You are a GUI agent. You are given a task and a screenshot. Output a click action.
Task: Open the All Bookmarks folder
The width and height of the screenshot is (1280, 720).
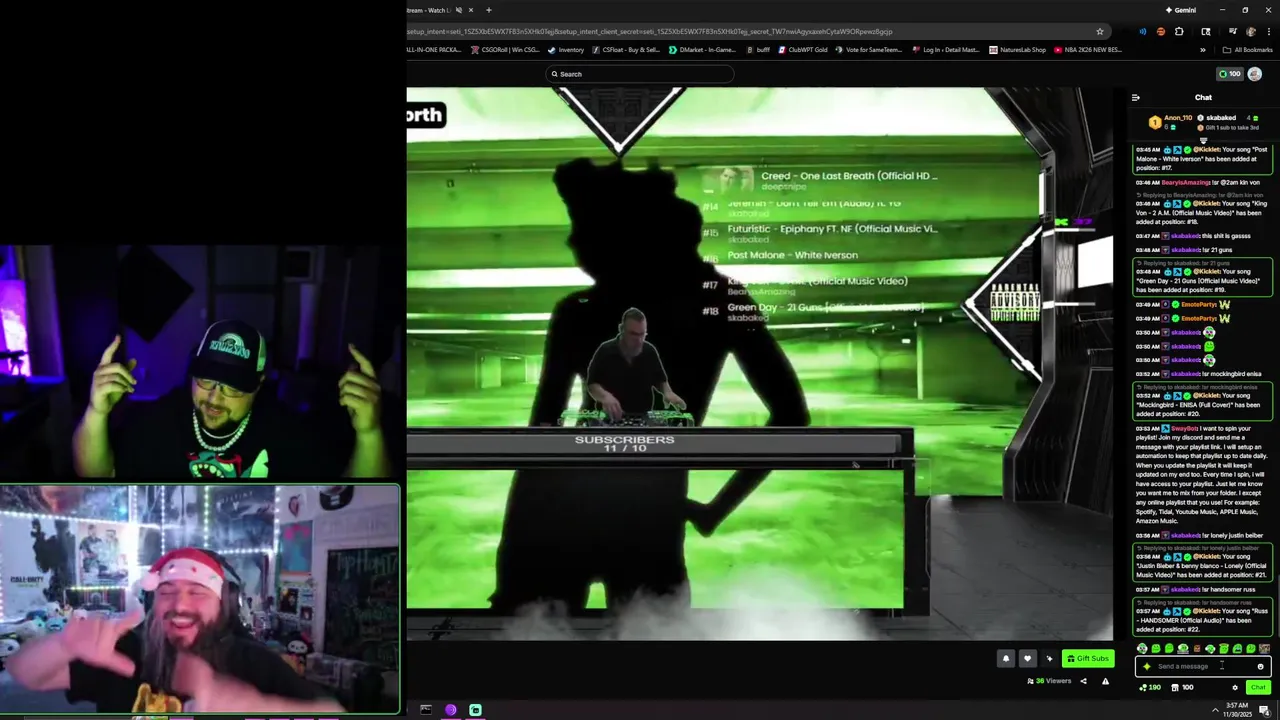pyautogui.click(x=1248, y=49)
